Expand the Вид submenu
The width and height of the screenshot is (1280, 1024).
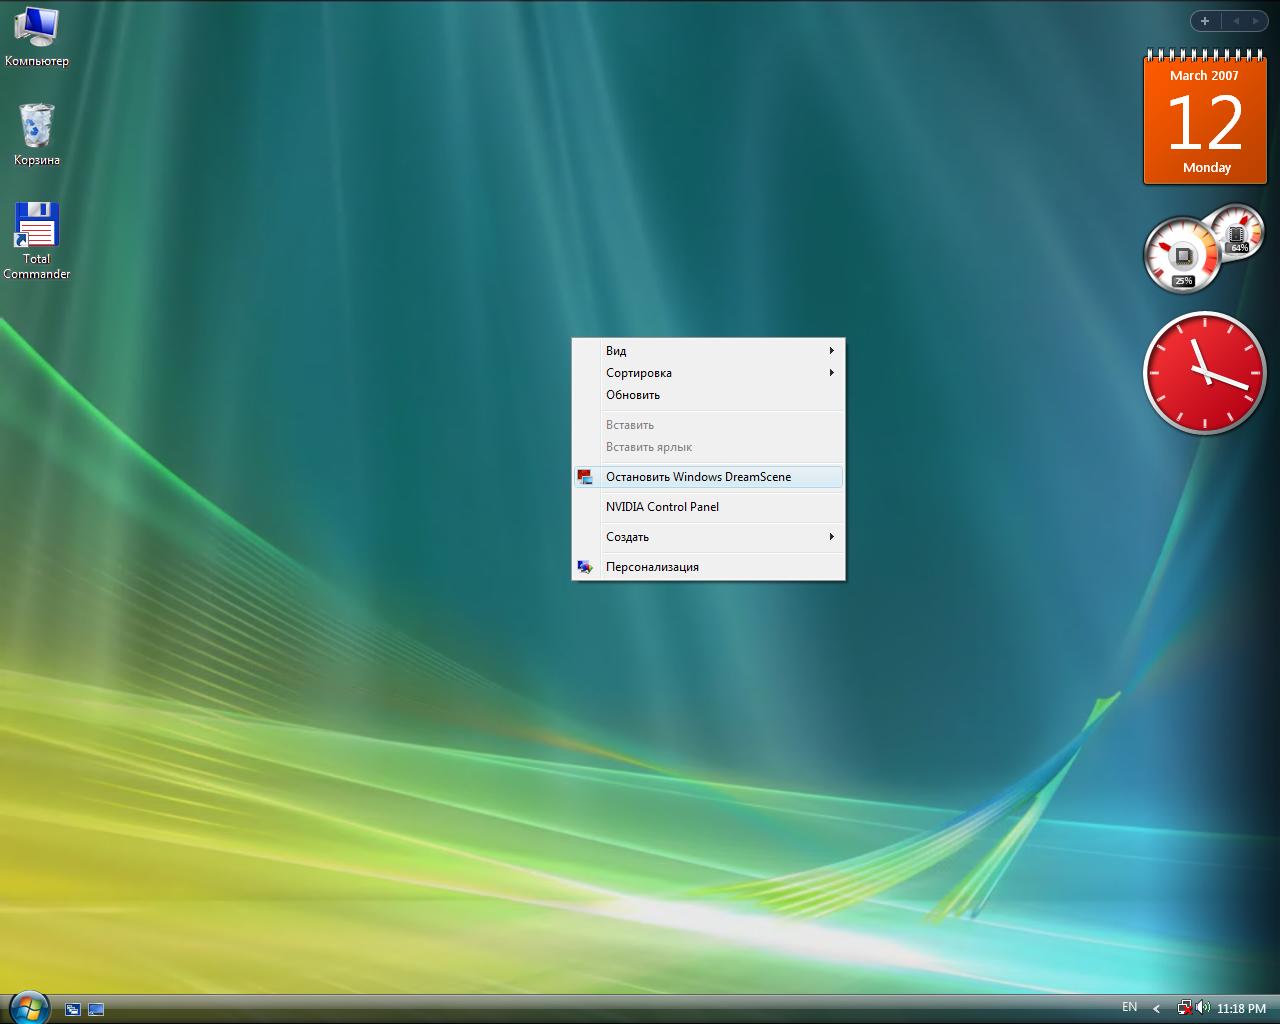tap(708, 351)
